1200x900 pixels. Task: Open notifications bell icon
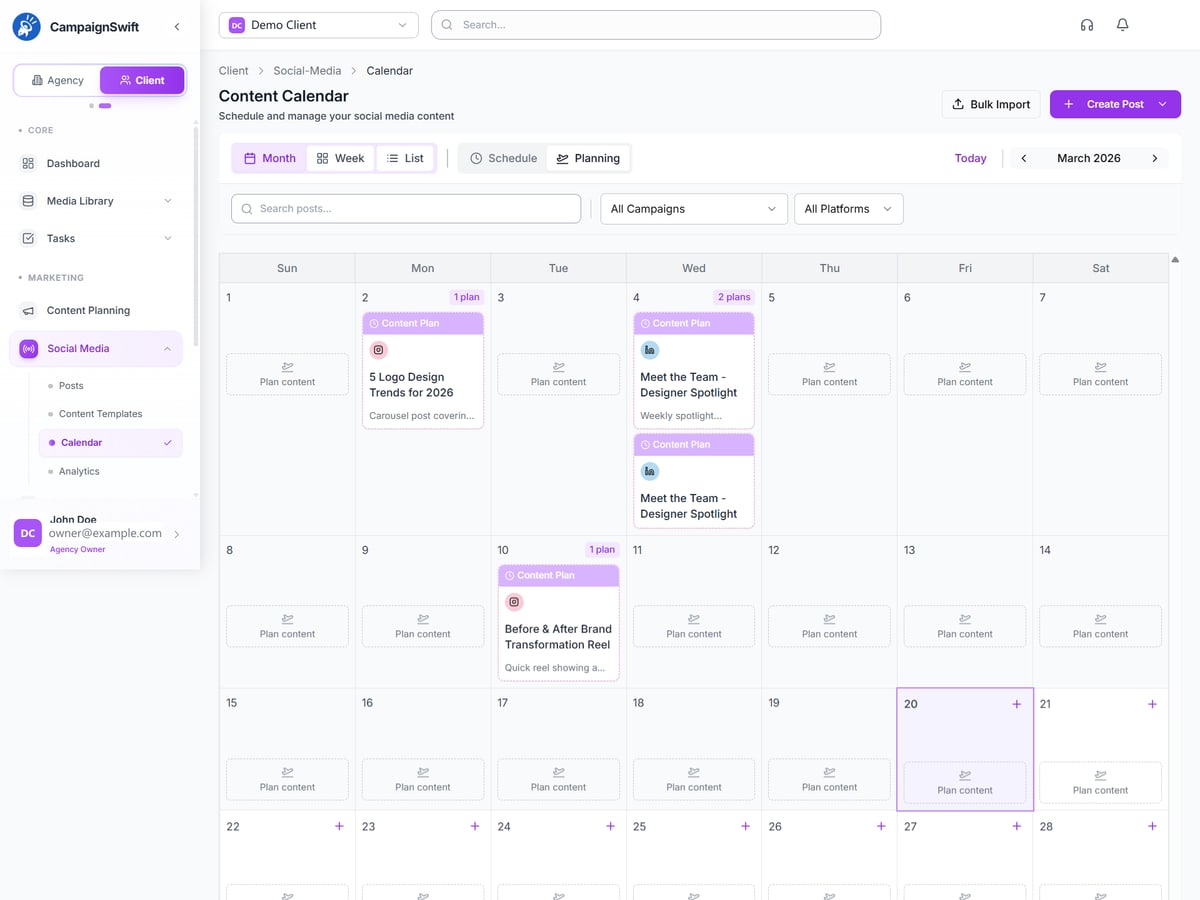(x=1123, y=25)
